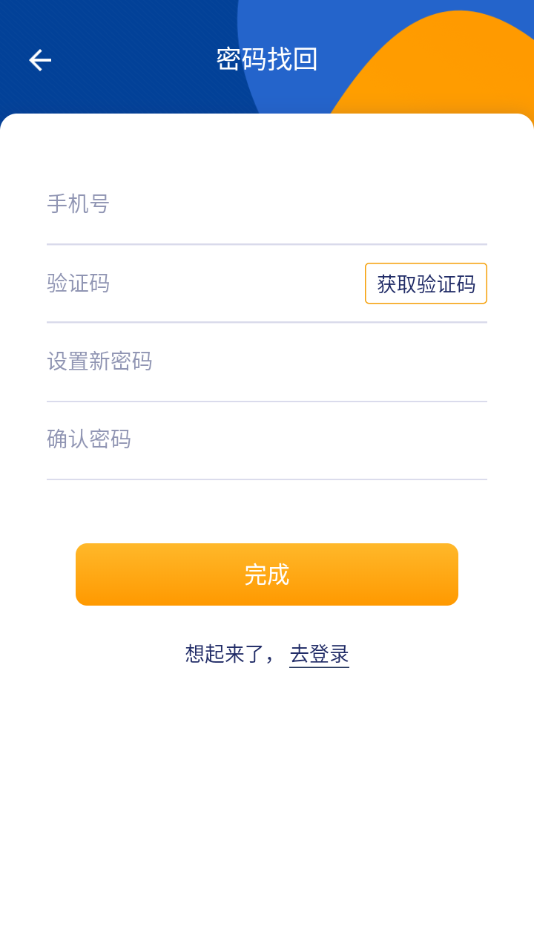Click the 获取验证码 button

click(426, 284)
